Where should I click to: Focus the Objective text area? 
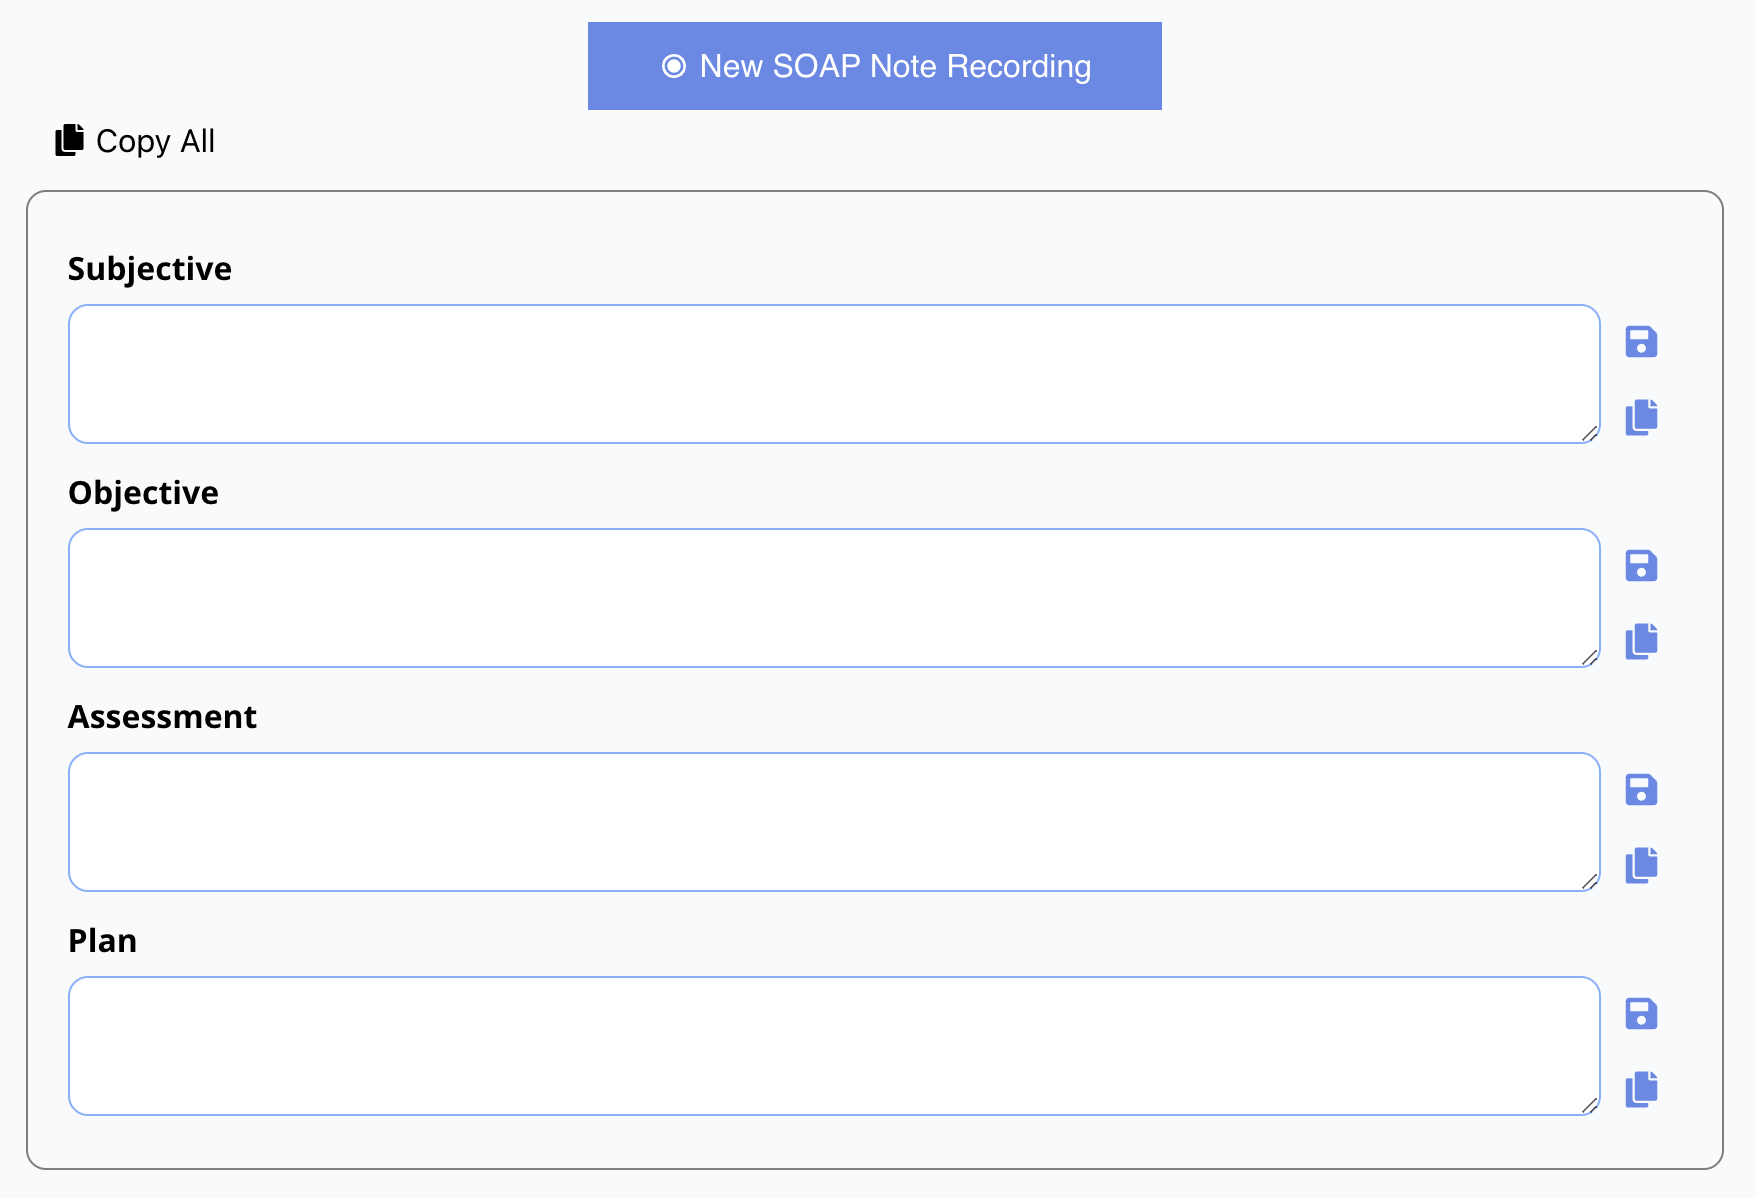[833, 598]
